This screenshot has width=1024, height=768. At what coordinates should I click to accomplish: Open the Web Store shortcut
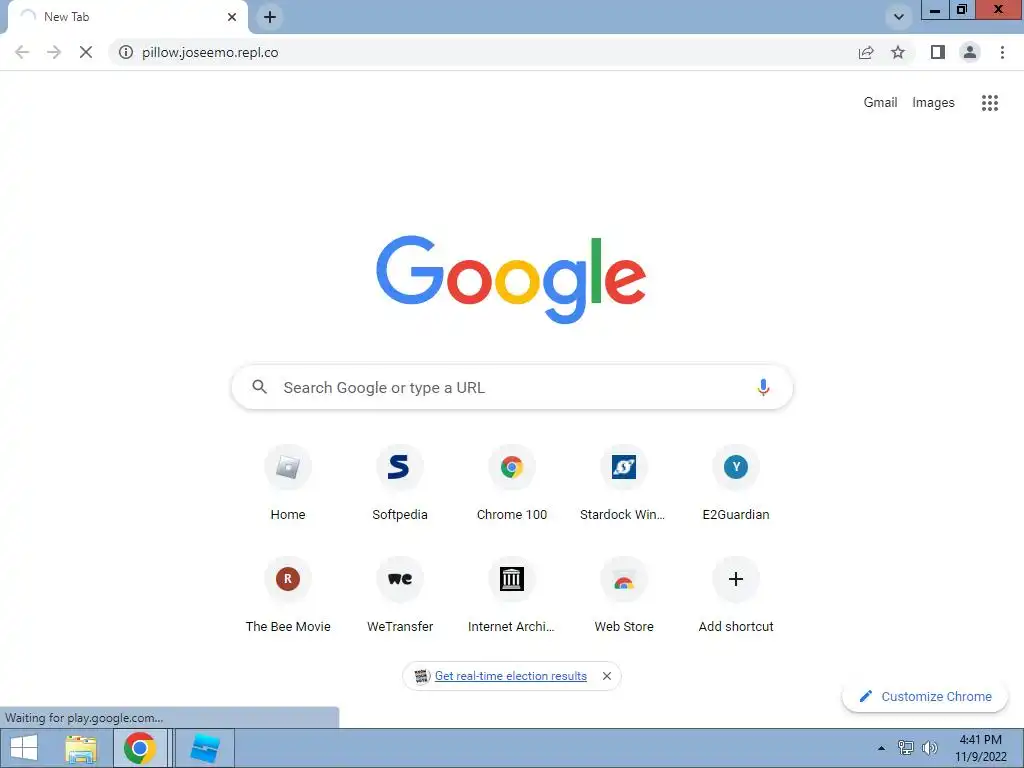coord(624,596)
